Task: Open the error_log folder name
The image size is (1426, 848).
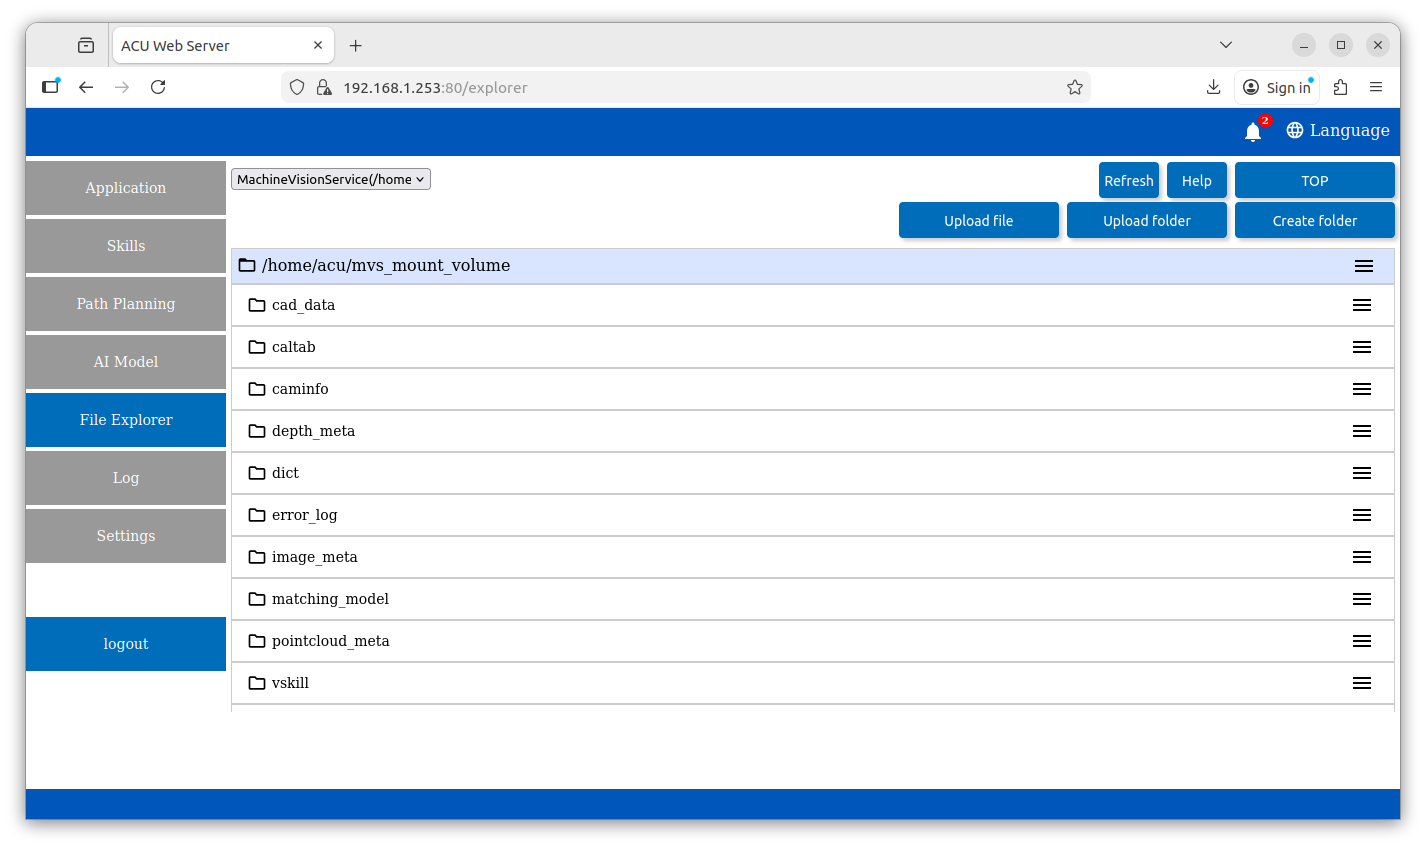Action: point(305,515)
